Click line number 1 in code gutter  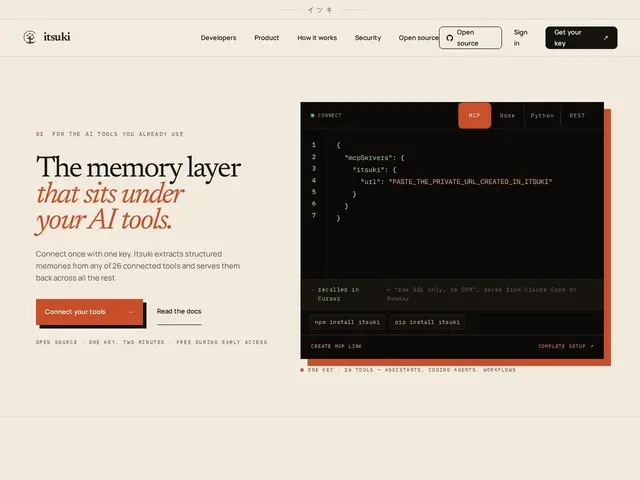[x=313, y=145]
